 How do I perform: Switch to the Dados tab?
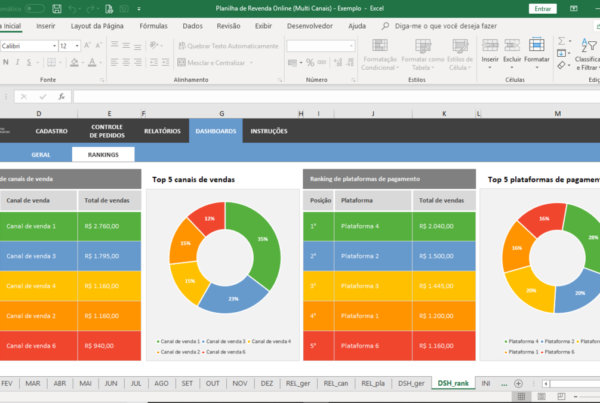point(192,26)
